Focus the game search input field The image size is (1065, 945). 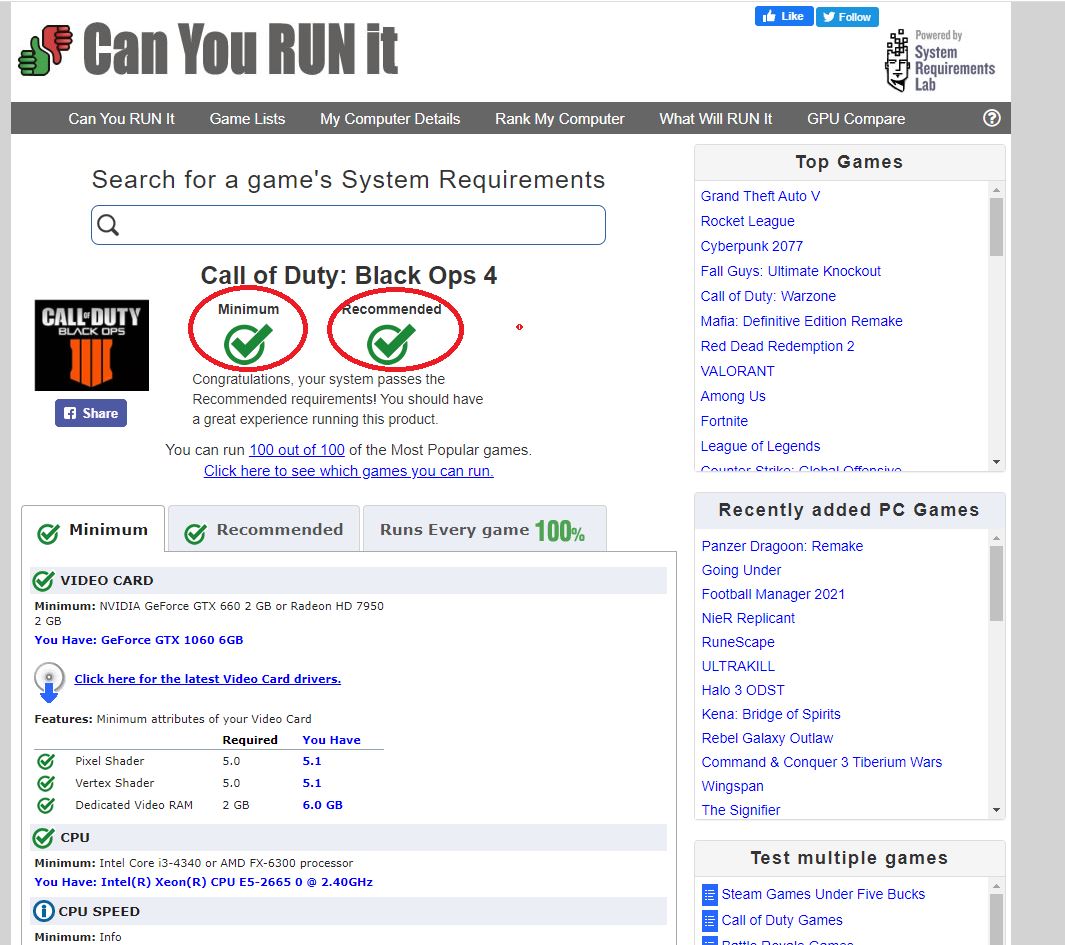[x=348, y=225]
